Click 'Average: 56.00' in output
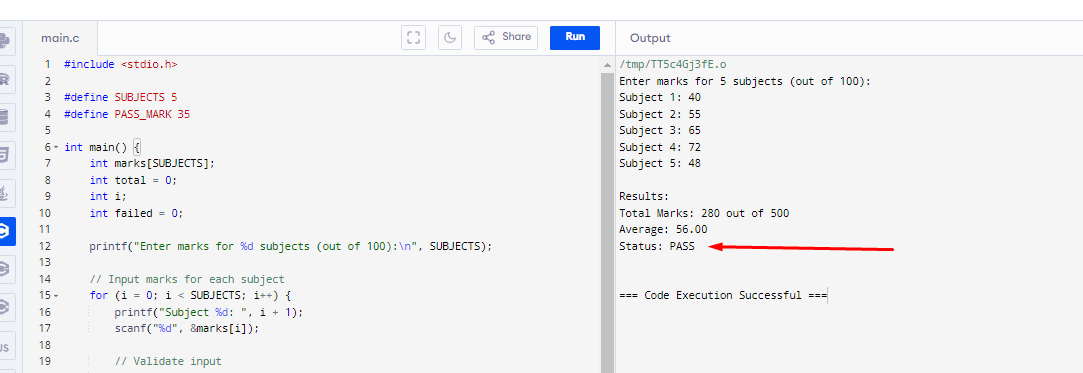Viewport: 1083px width, 373px height. tap(663, 229)
